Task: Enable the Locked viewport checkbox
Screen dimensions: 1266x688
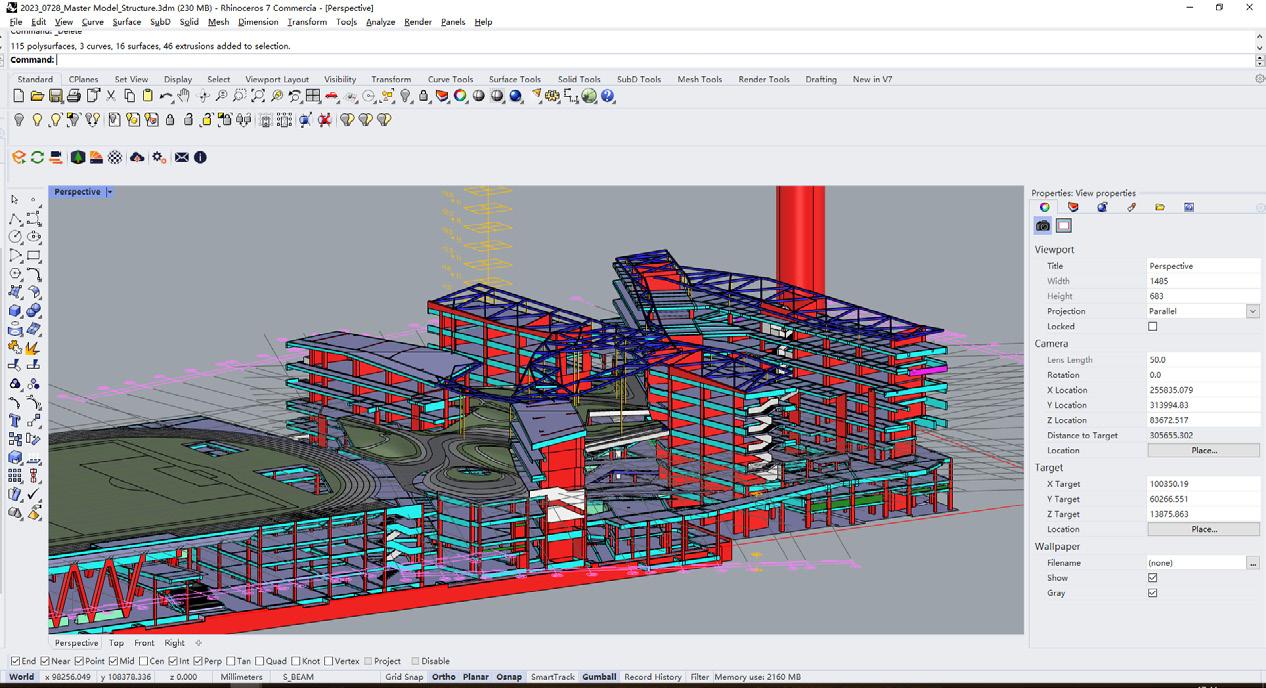Action: point(1153,326)
